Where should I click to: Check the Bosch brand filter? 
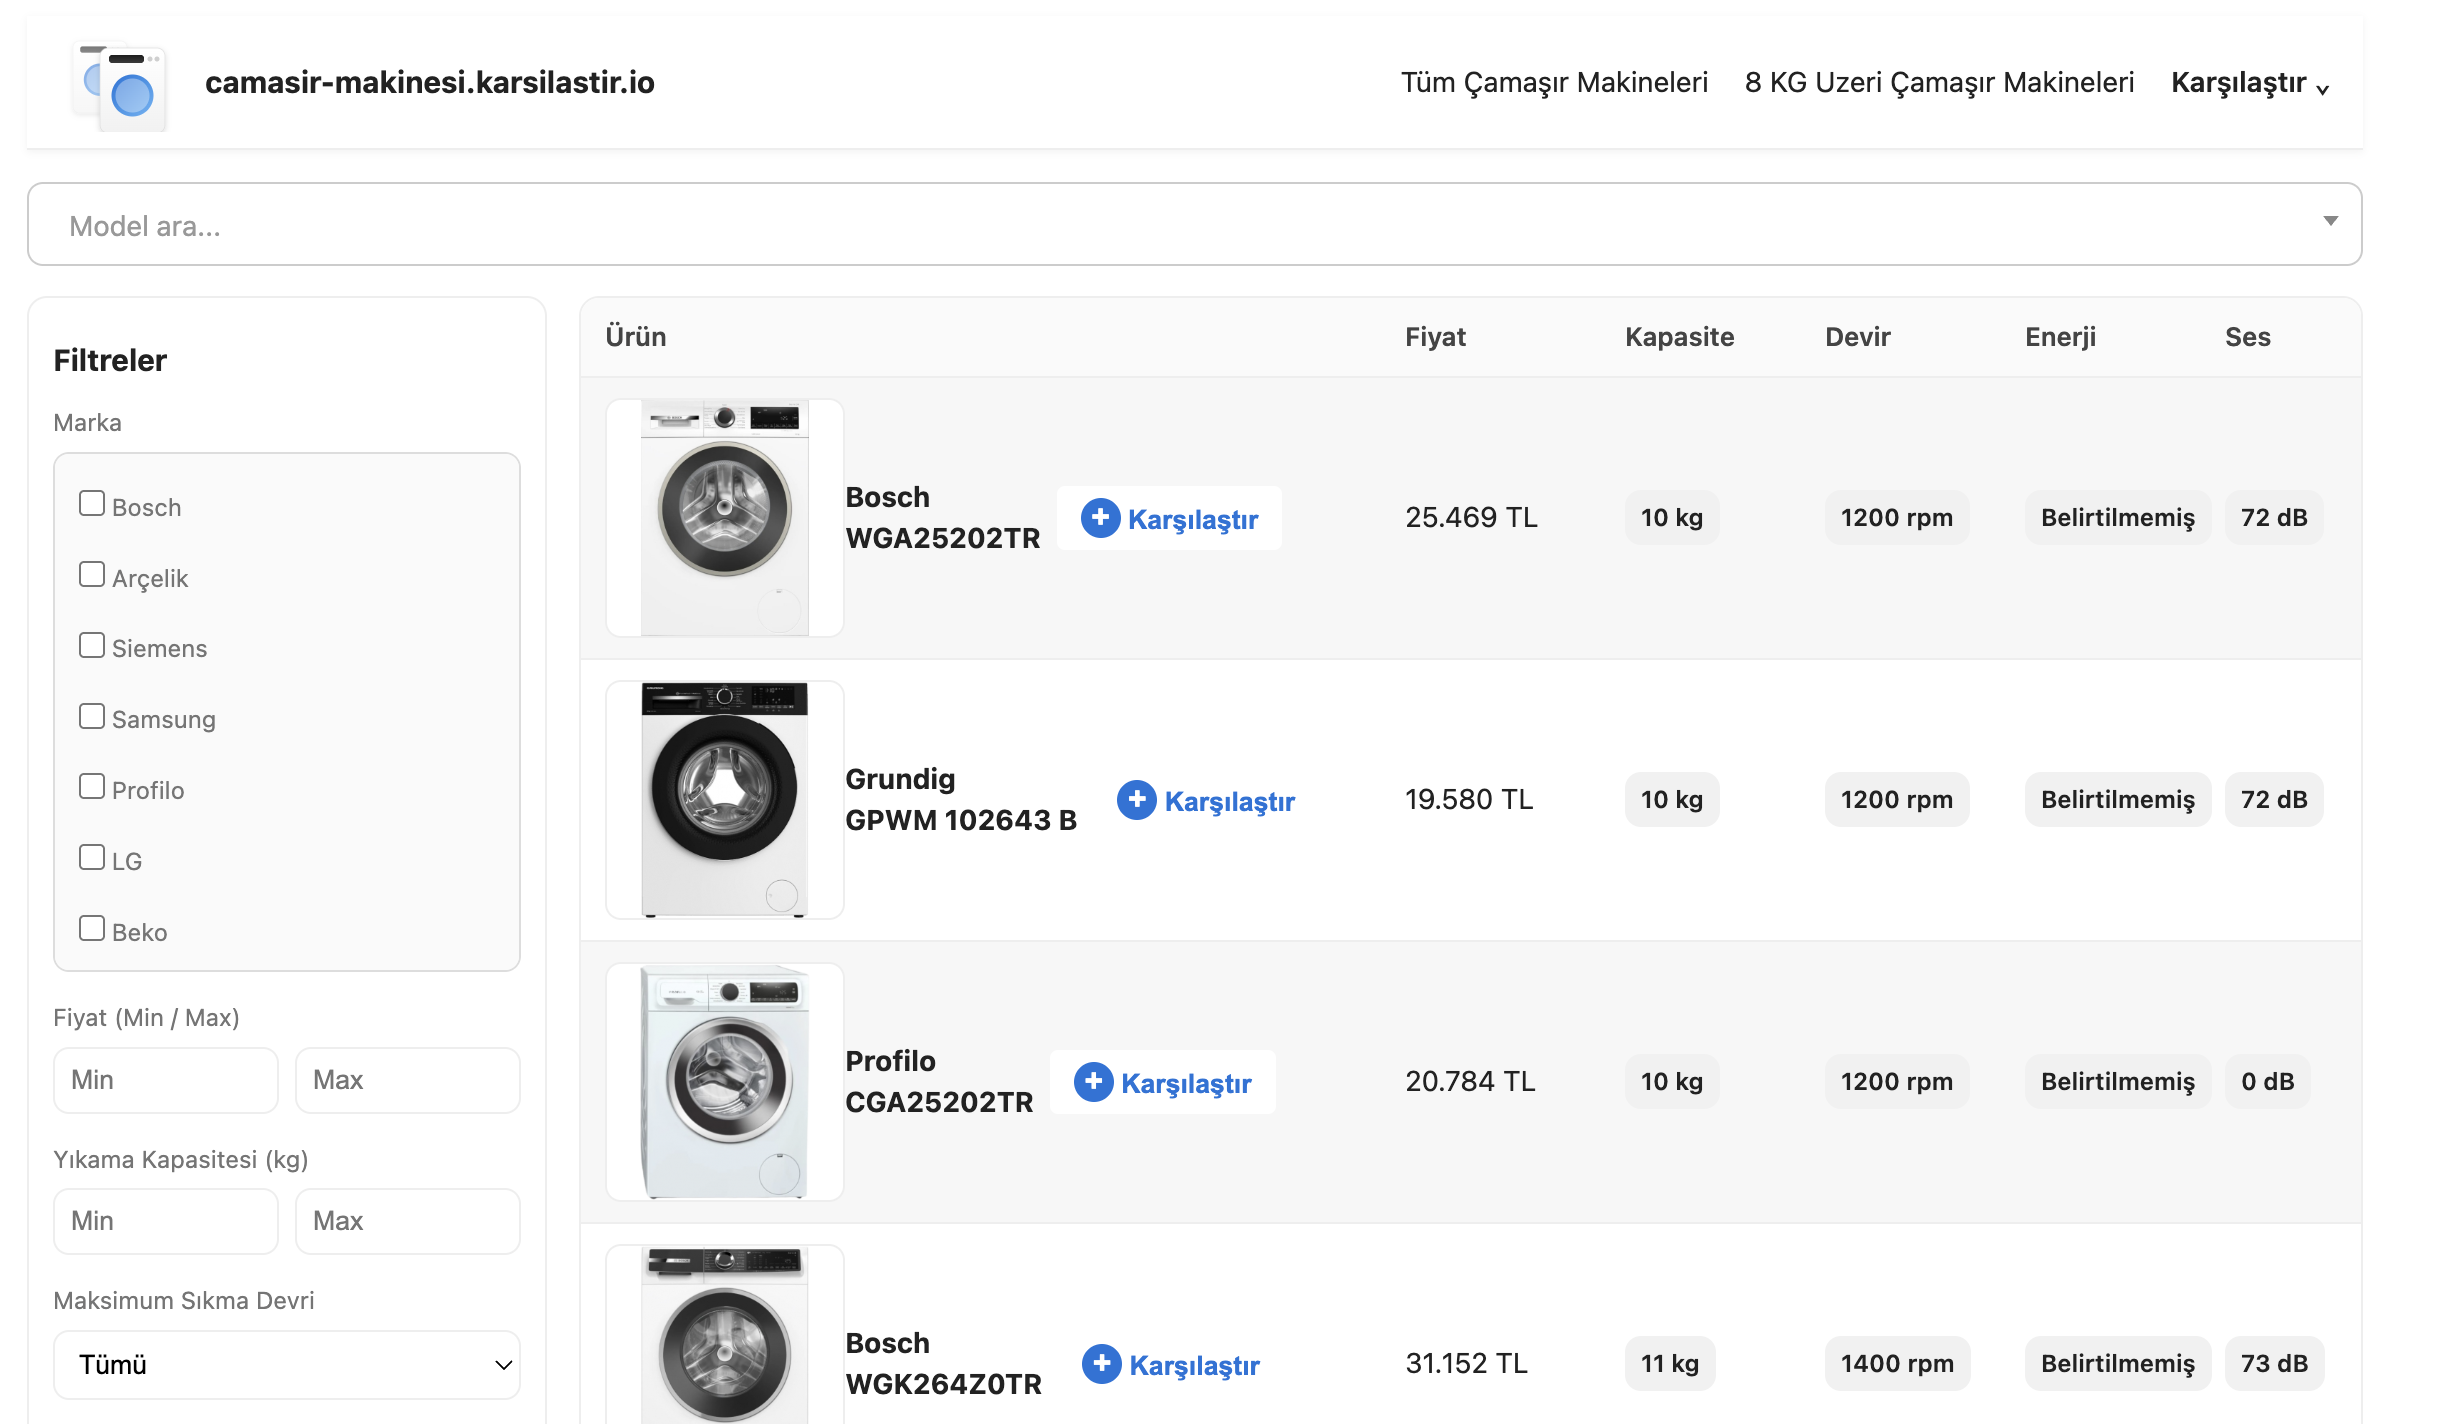pyautogui.click(x=92, y=504)
